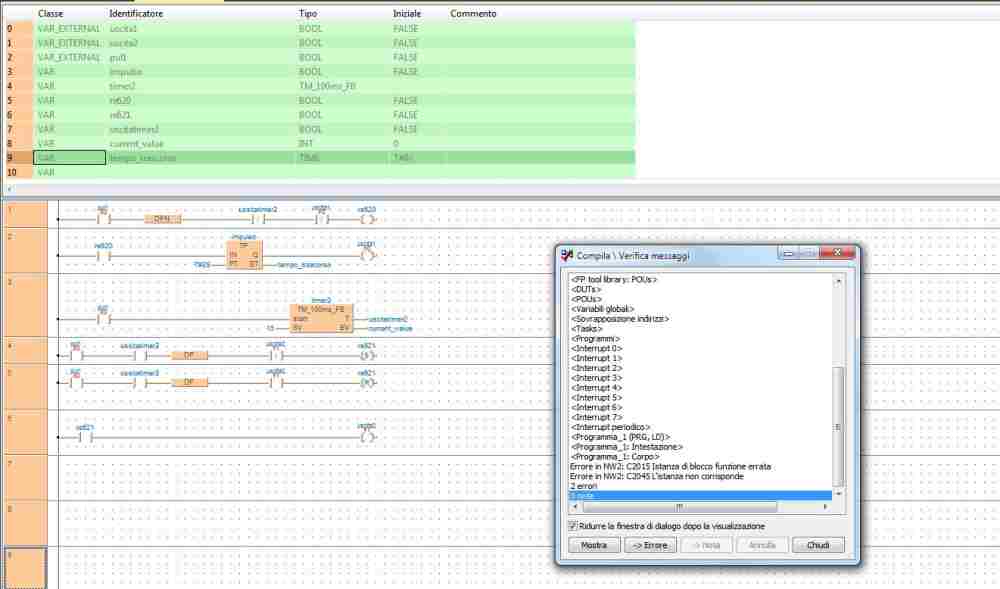Viewport: 1000px width, 589px height.
Task: Select the DF instruction in network 4
Action: [x=189, y=354]
